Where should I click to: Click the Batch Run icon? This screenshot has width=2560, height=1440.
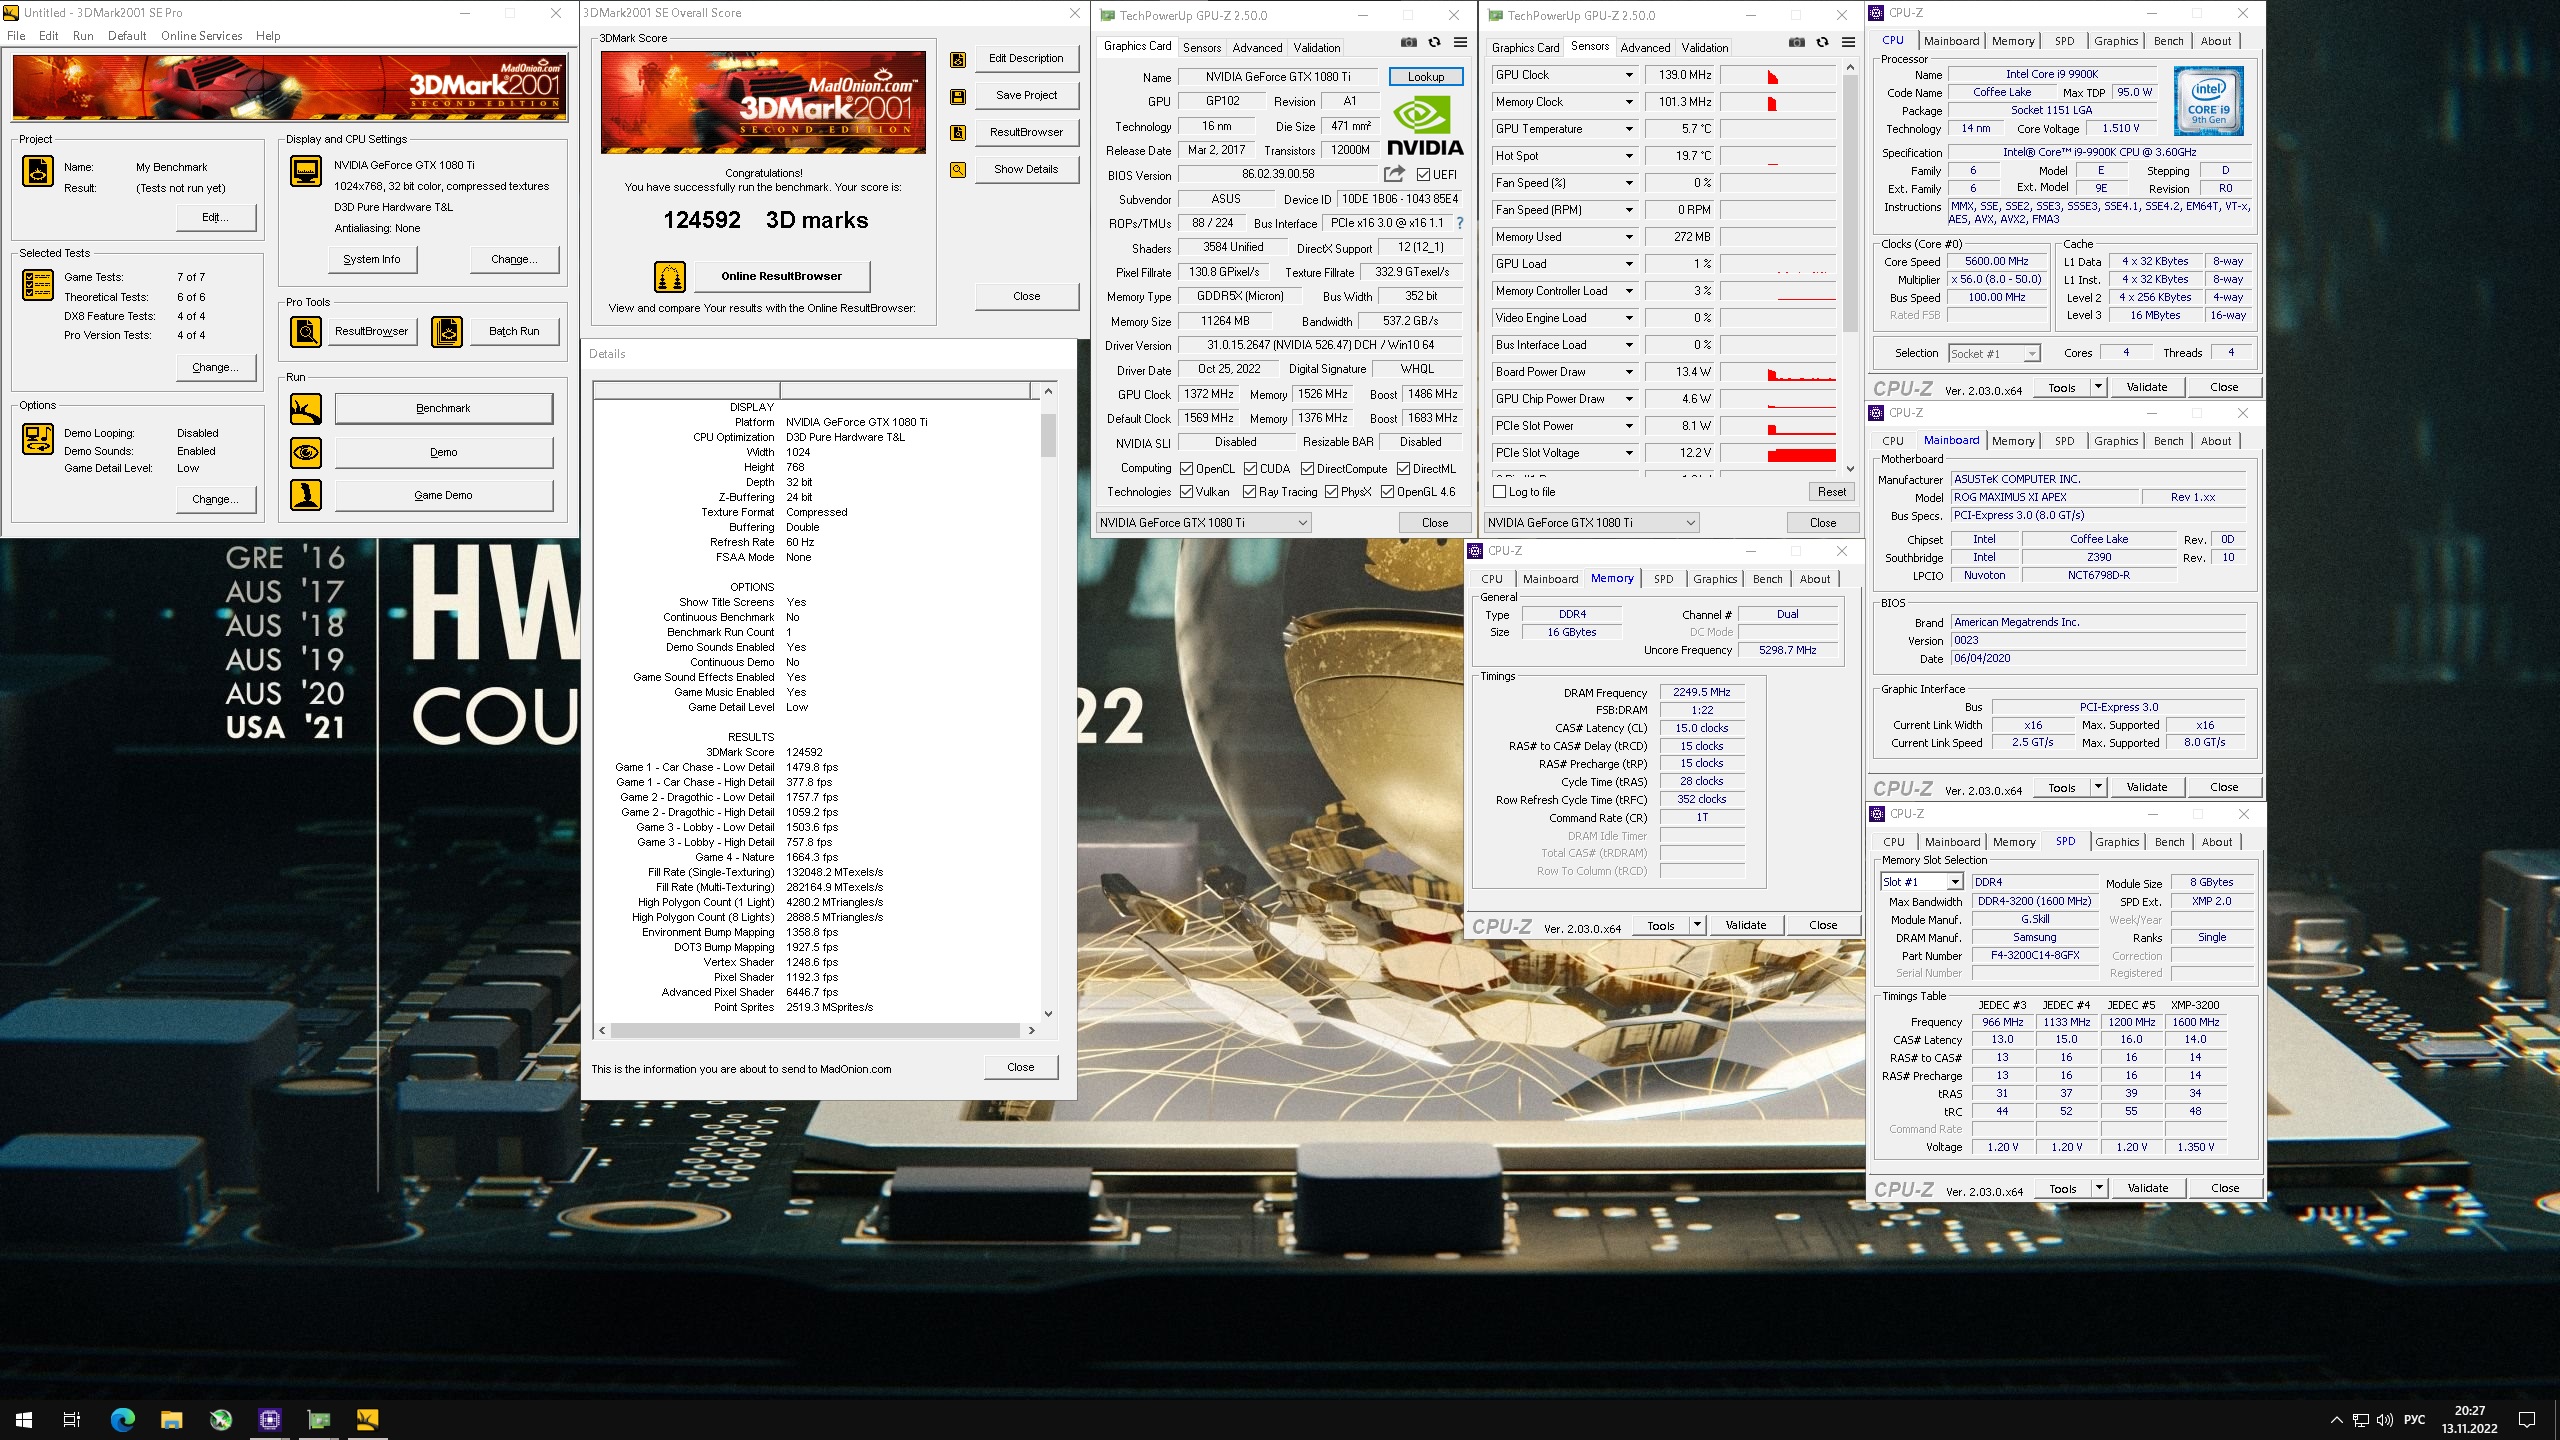pos(447,331)
